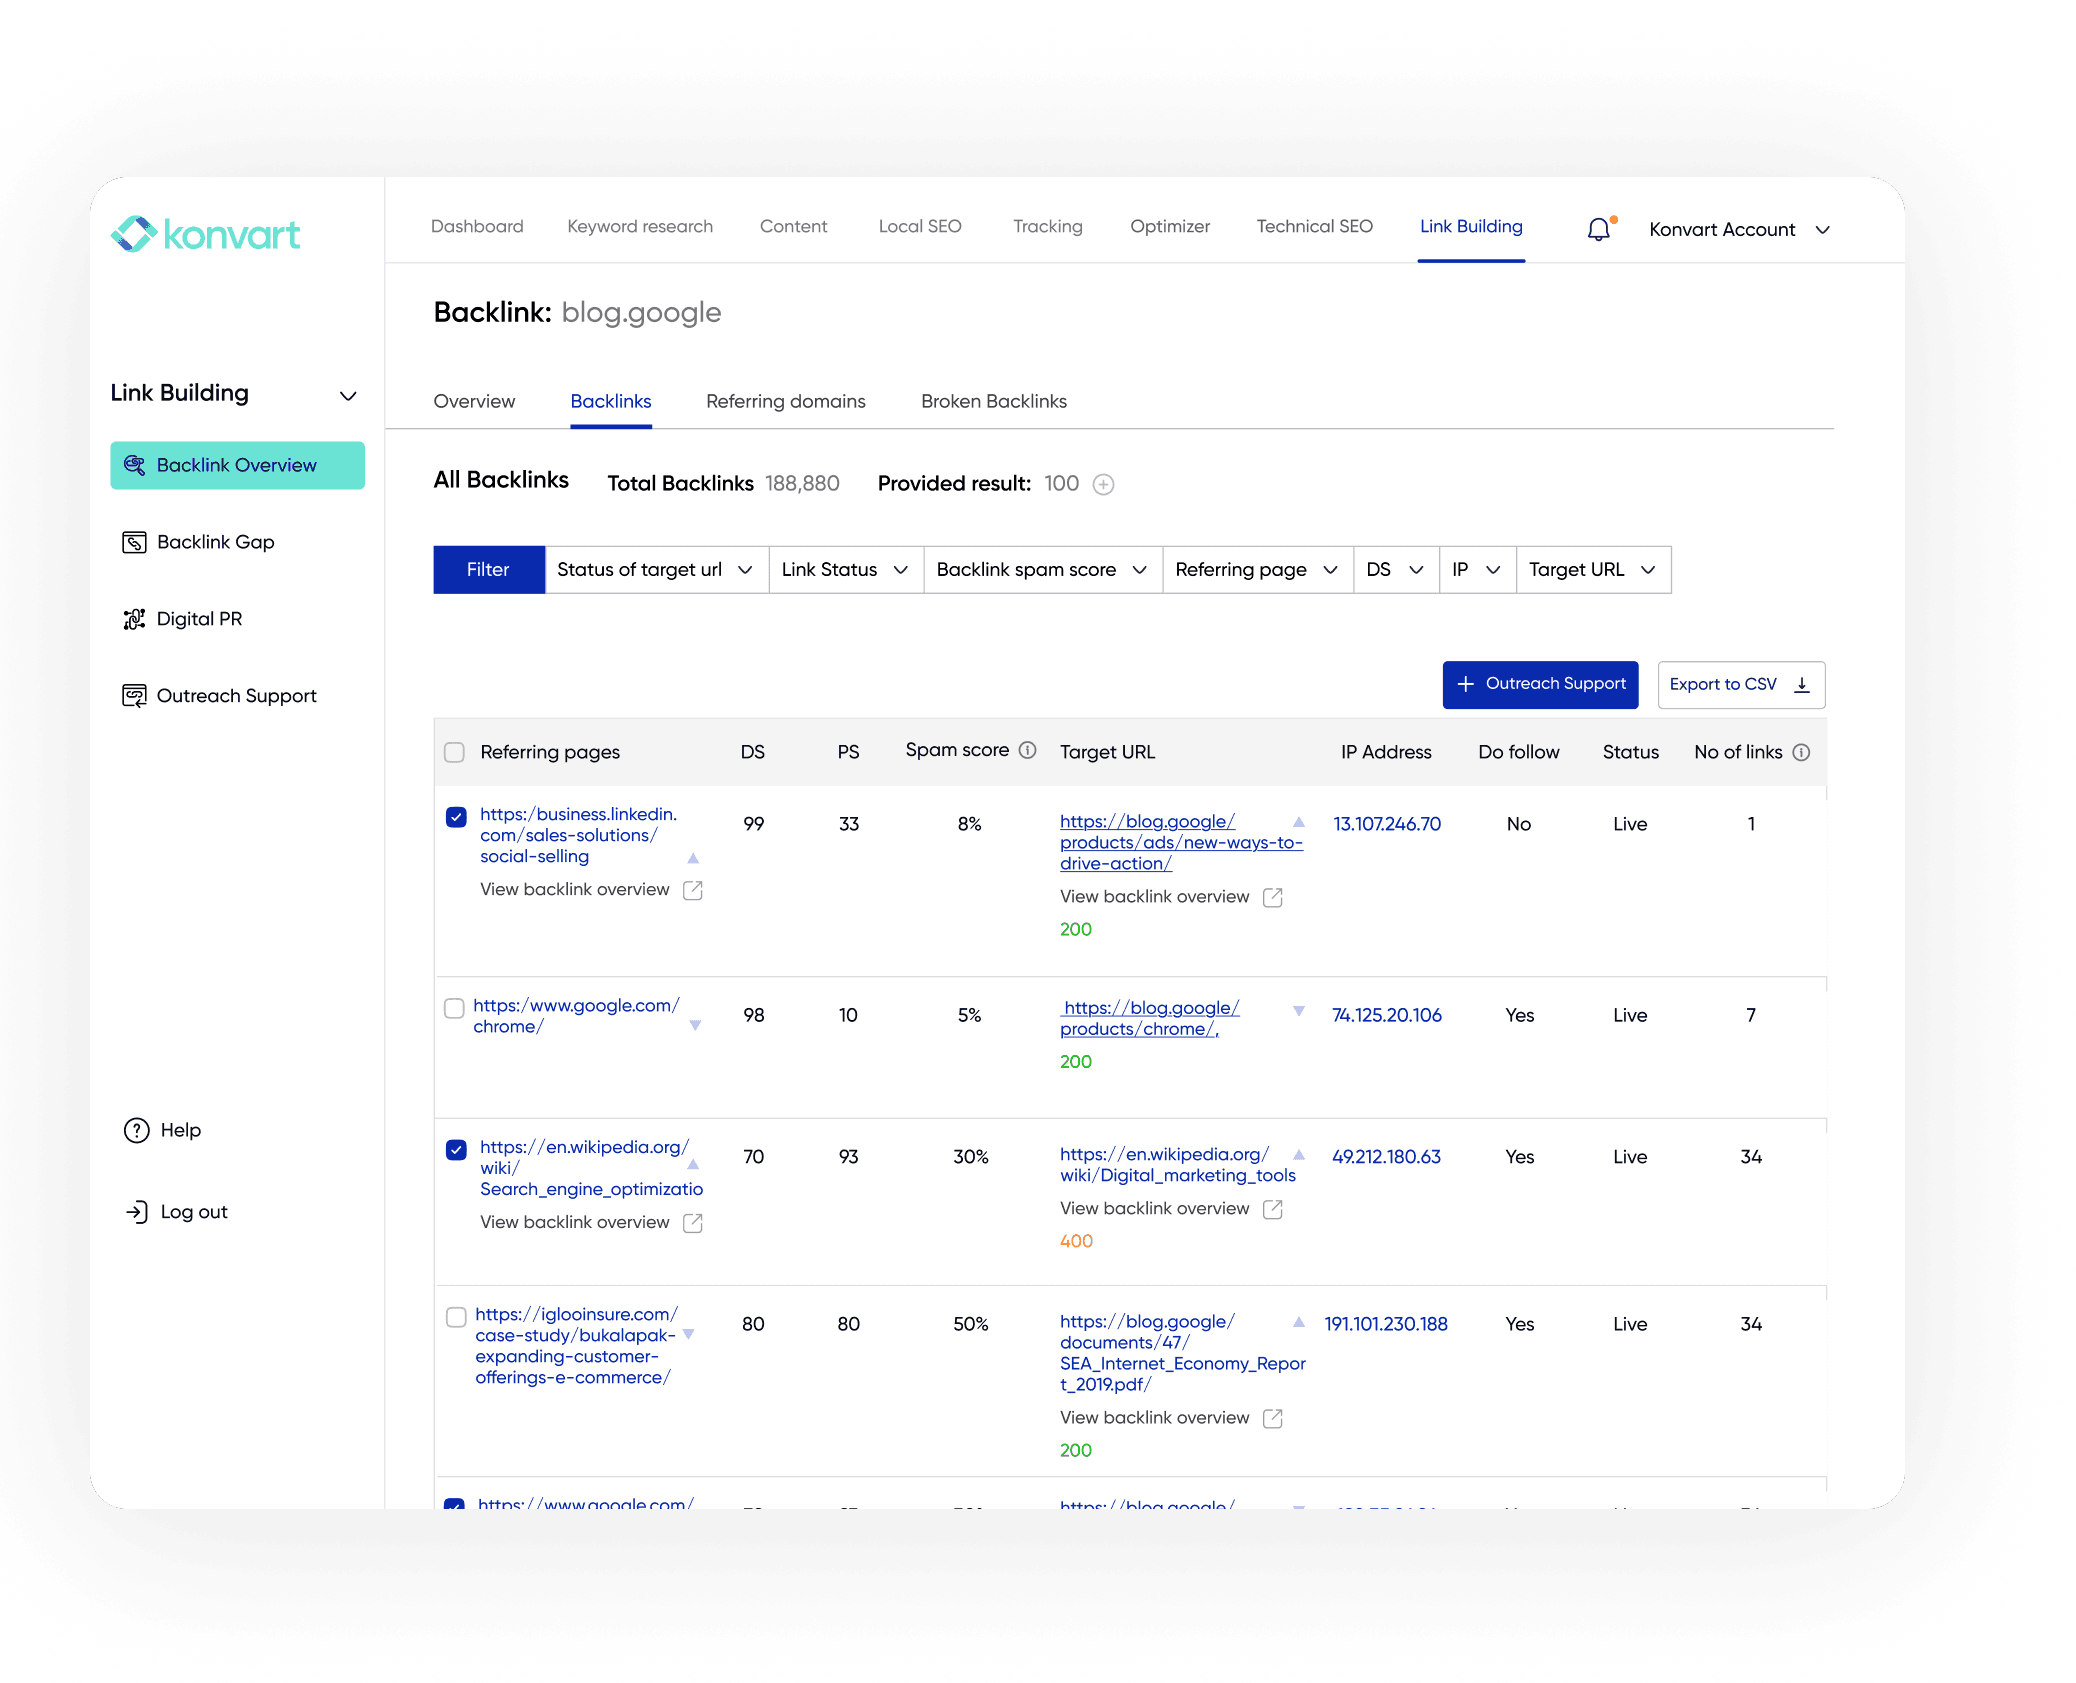
Task: Open the Backlink spam score filter dropdown
Action: (x=1041, y=569)
